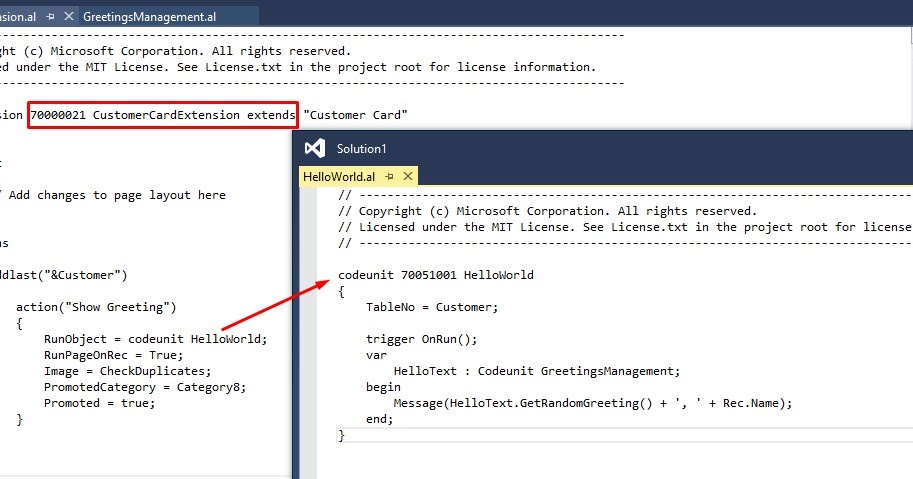913x479 pixels.
Task: Click the 'Image = CheckDuplicates;' line
Action: (x=128, y=371)
